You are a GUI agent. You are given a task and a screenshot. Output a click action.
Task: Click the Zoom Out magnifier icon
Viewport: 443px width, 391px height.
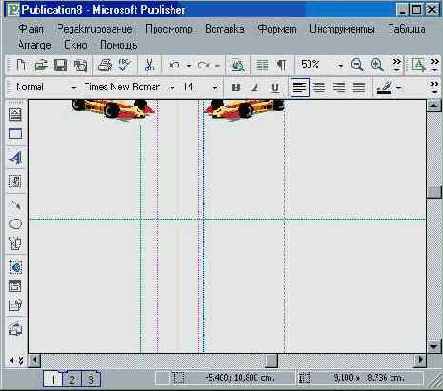point(357,64)
